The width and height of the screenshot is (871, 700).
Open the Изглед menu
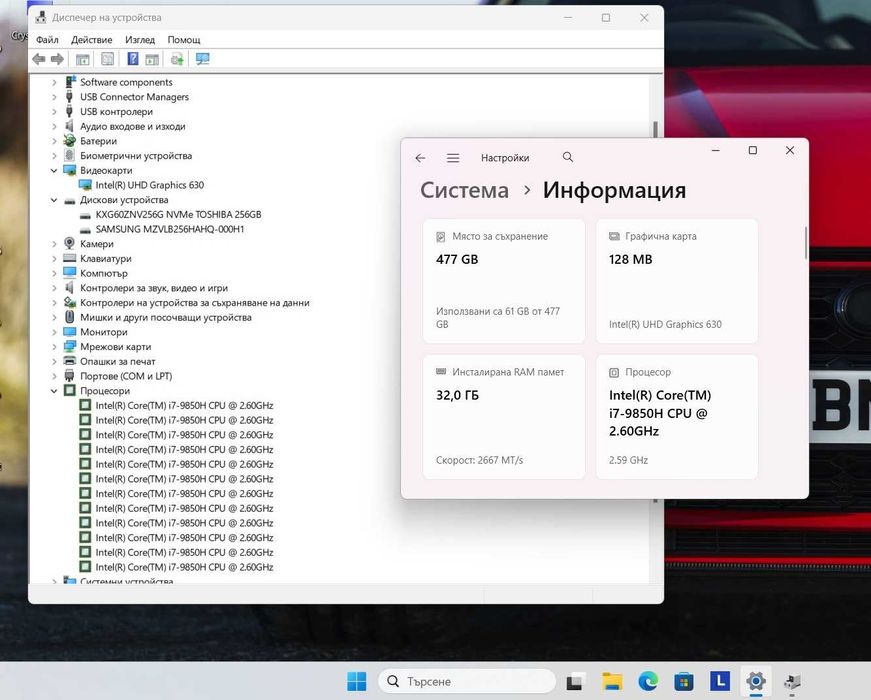(140, 39)
